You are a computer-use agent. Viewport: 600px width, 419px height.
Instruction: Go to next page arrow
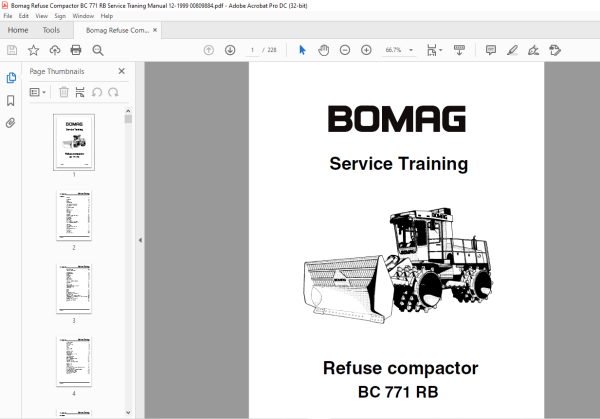tap(230, 50)
